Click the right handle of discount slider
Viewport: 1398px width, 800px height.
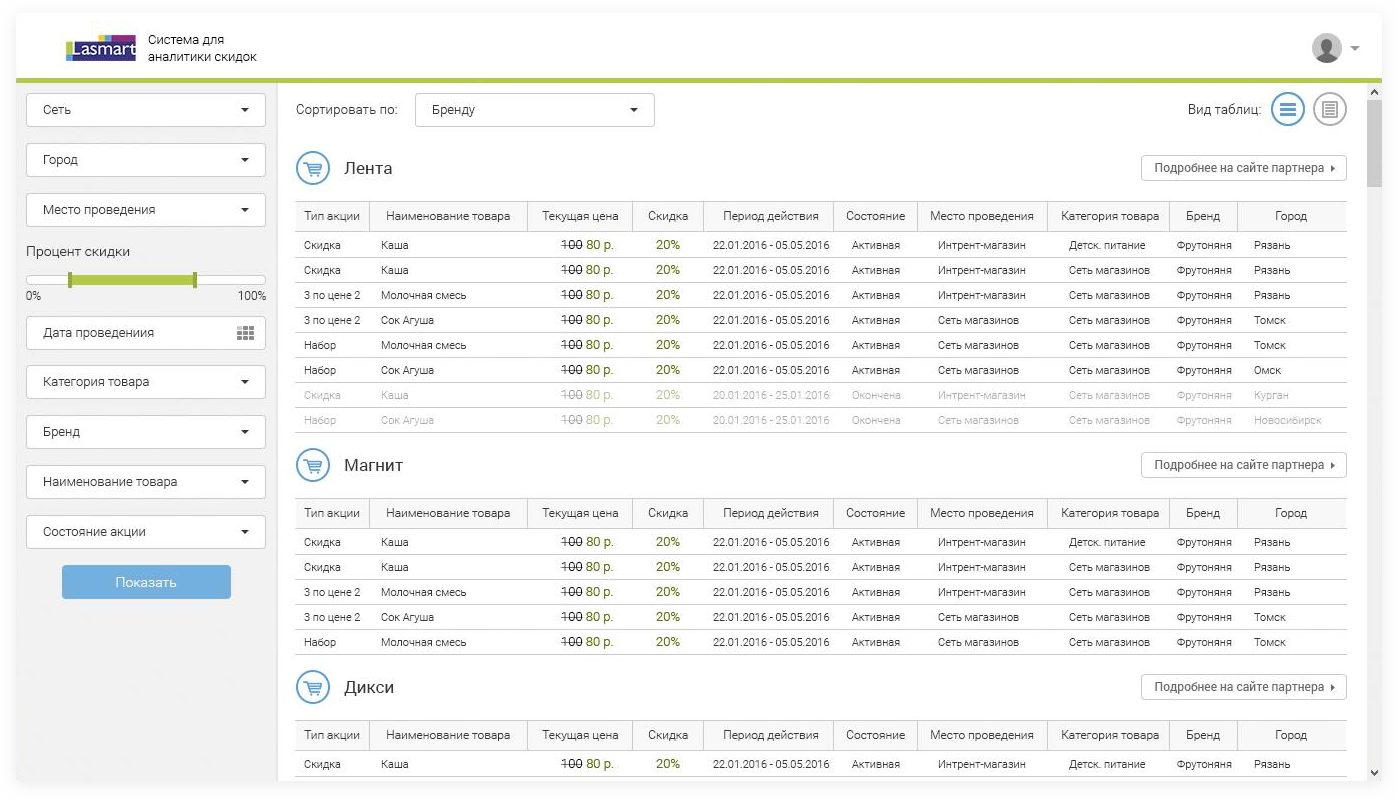pyautogui.click(x=194, y=280)
